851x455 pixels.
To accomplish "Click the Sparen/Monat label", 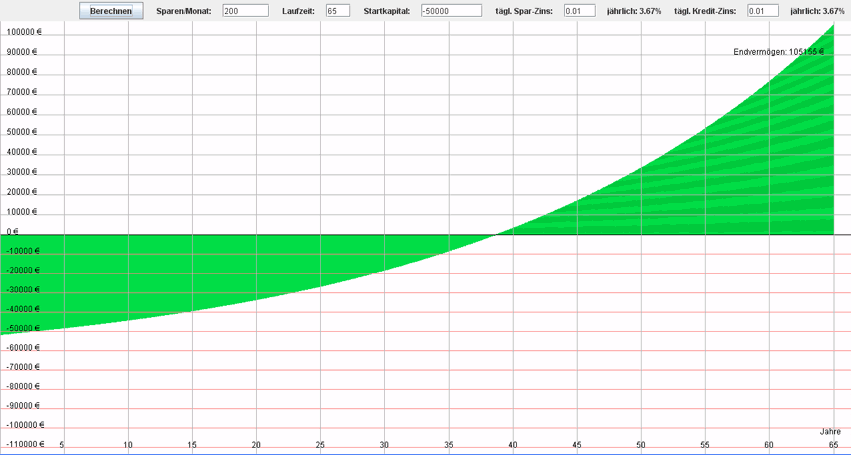I will pos(184,11).
